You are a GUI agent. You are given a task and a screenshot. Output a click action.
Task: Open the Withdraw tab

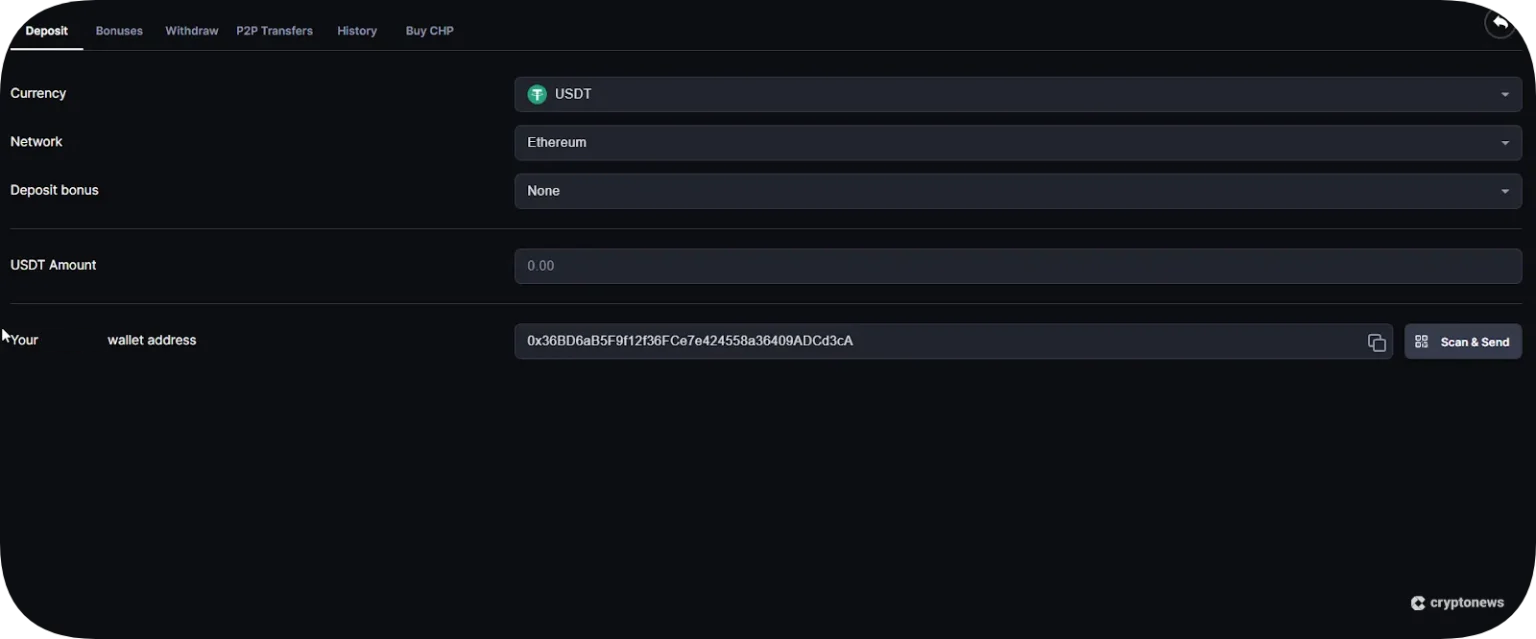pos(191,31)
